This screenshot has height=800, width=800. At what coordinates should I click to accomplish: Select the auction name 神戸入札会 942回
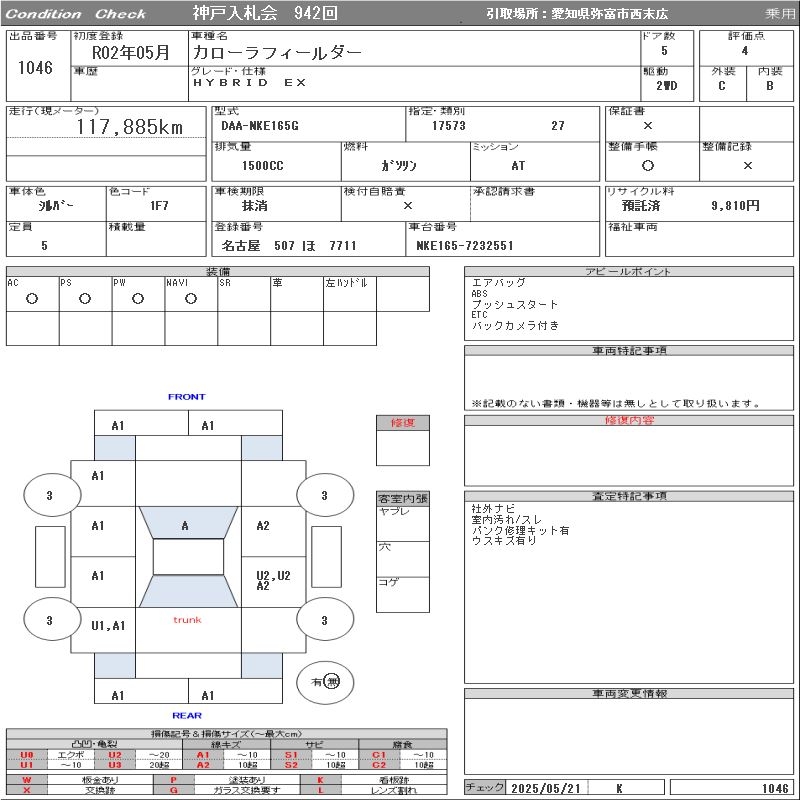(265, 13)
